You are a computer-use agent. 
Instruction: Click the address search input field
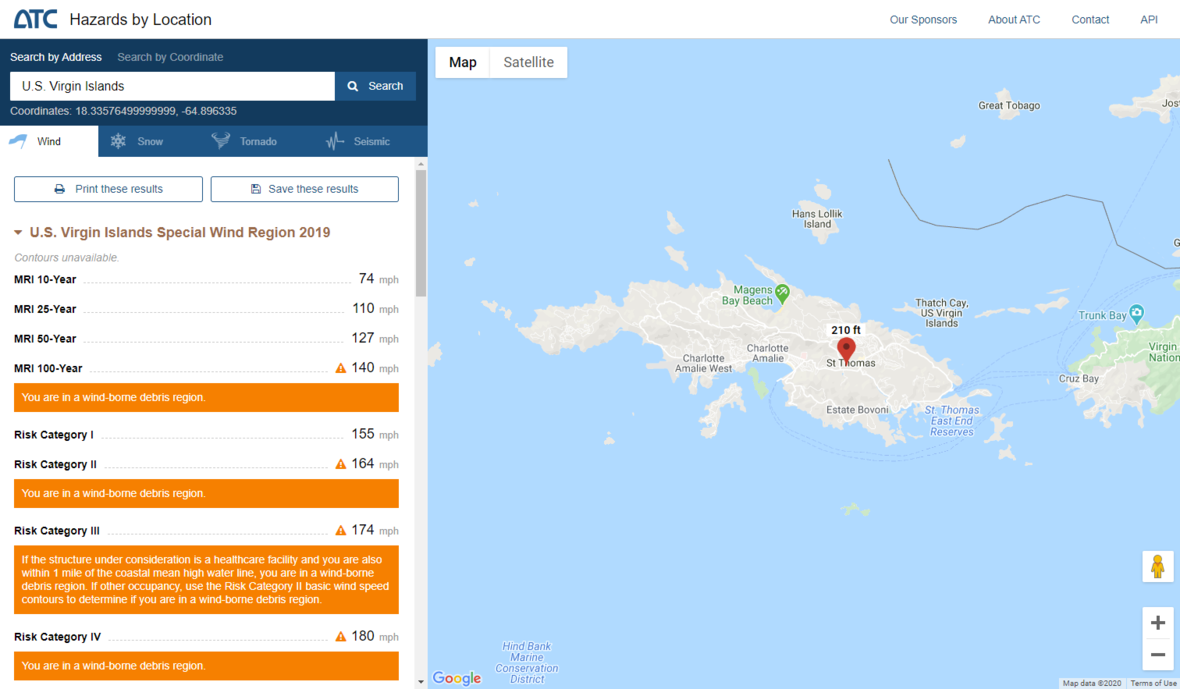coord(172,86)
